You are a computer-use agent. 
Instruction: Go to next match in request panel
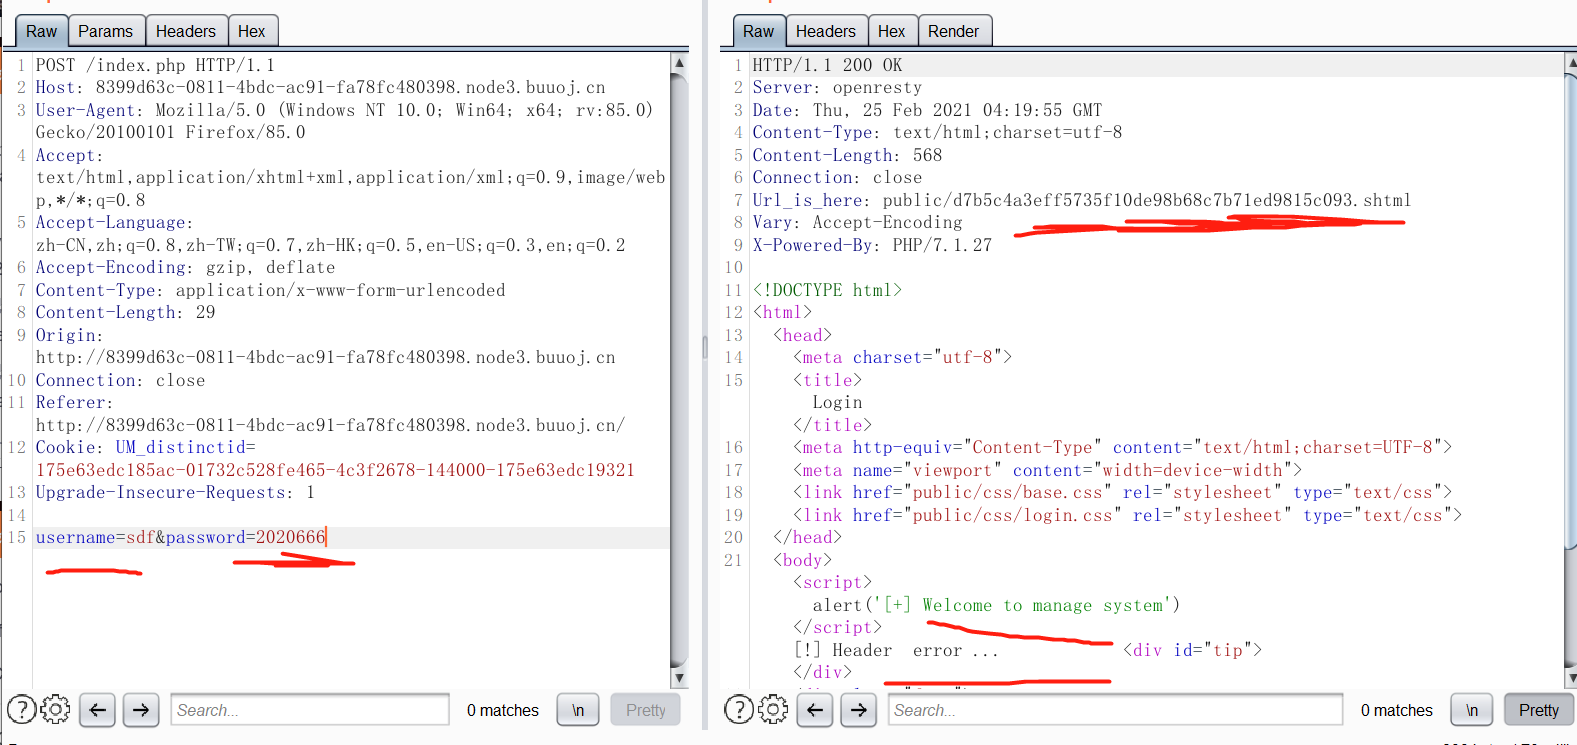(141, 710)
